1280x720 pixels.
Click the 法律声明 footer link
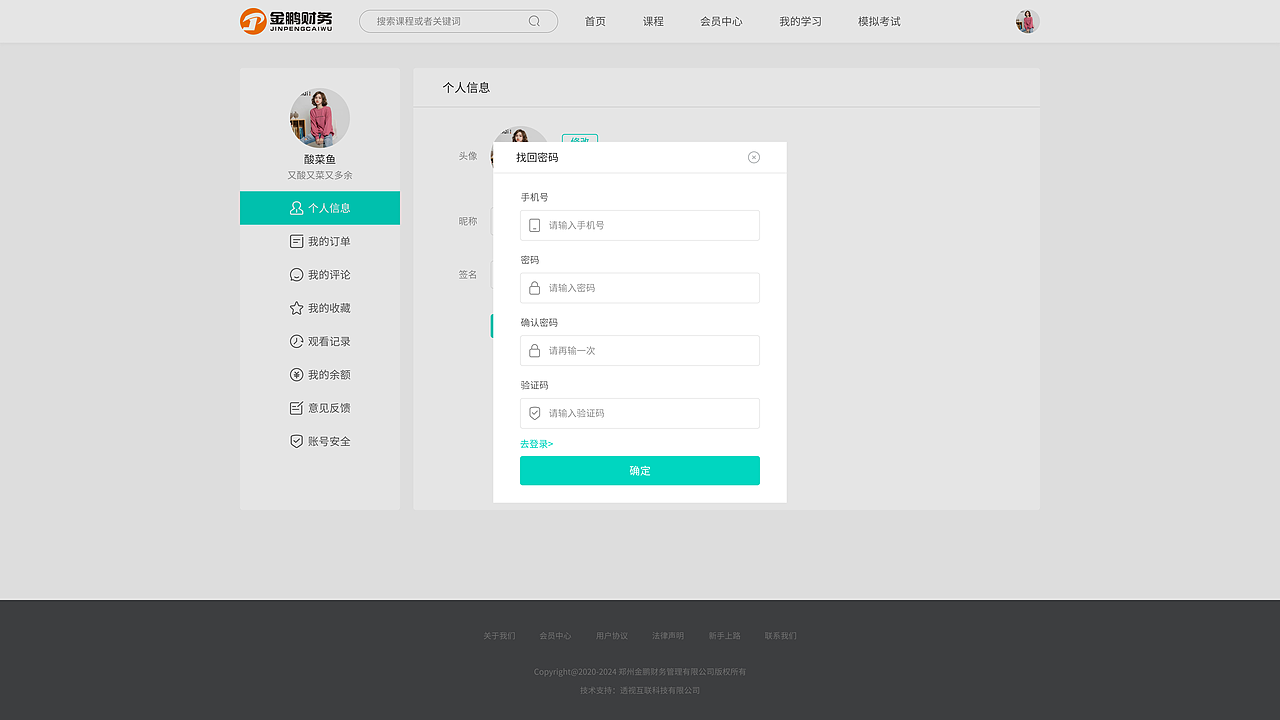(668, 636)
